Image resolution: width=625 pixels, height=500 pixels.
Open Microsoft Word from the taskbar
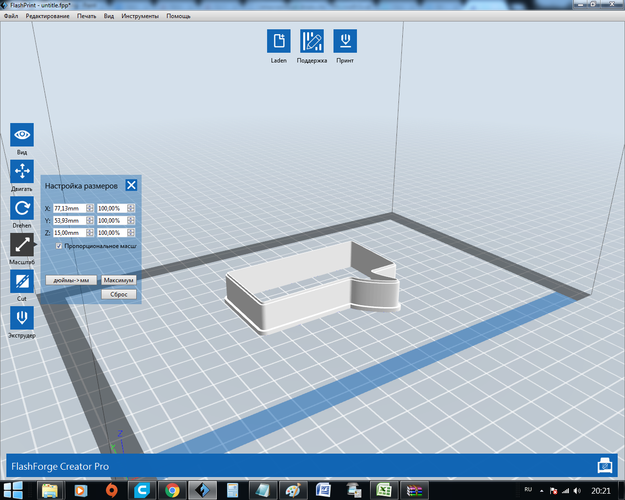pos(323,490)
